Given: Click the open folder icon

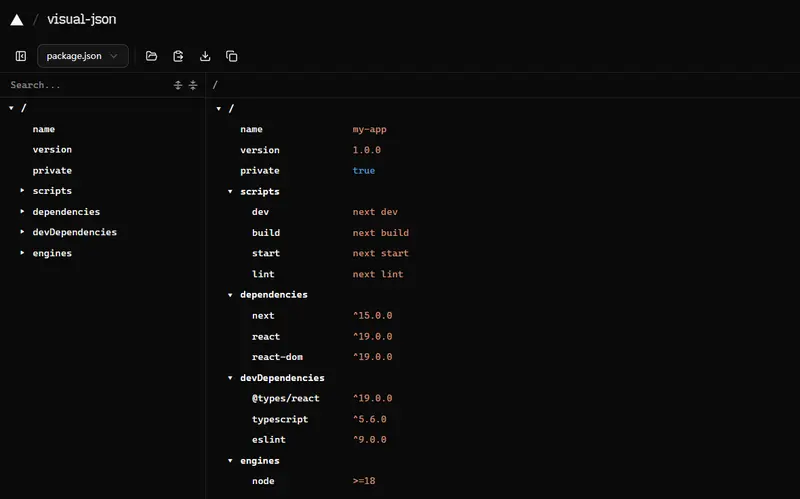Looking at the screenshot, I should (x=152, y=56).
